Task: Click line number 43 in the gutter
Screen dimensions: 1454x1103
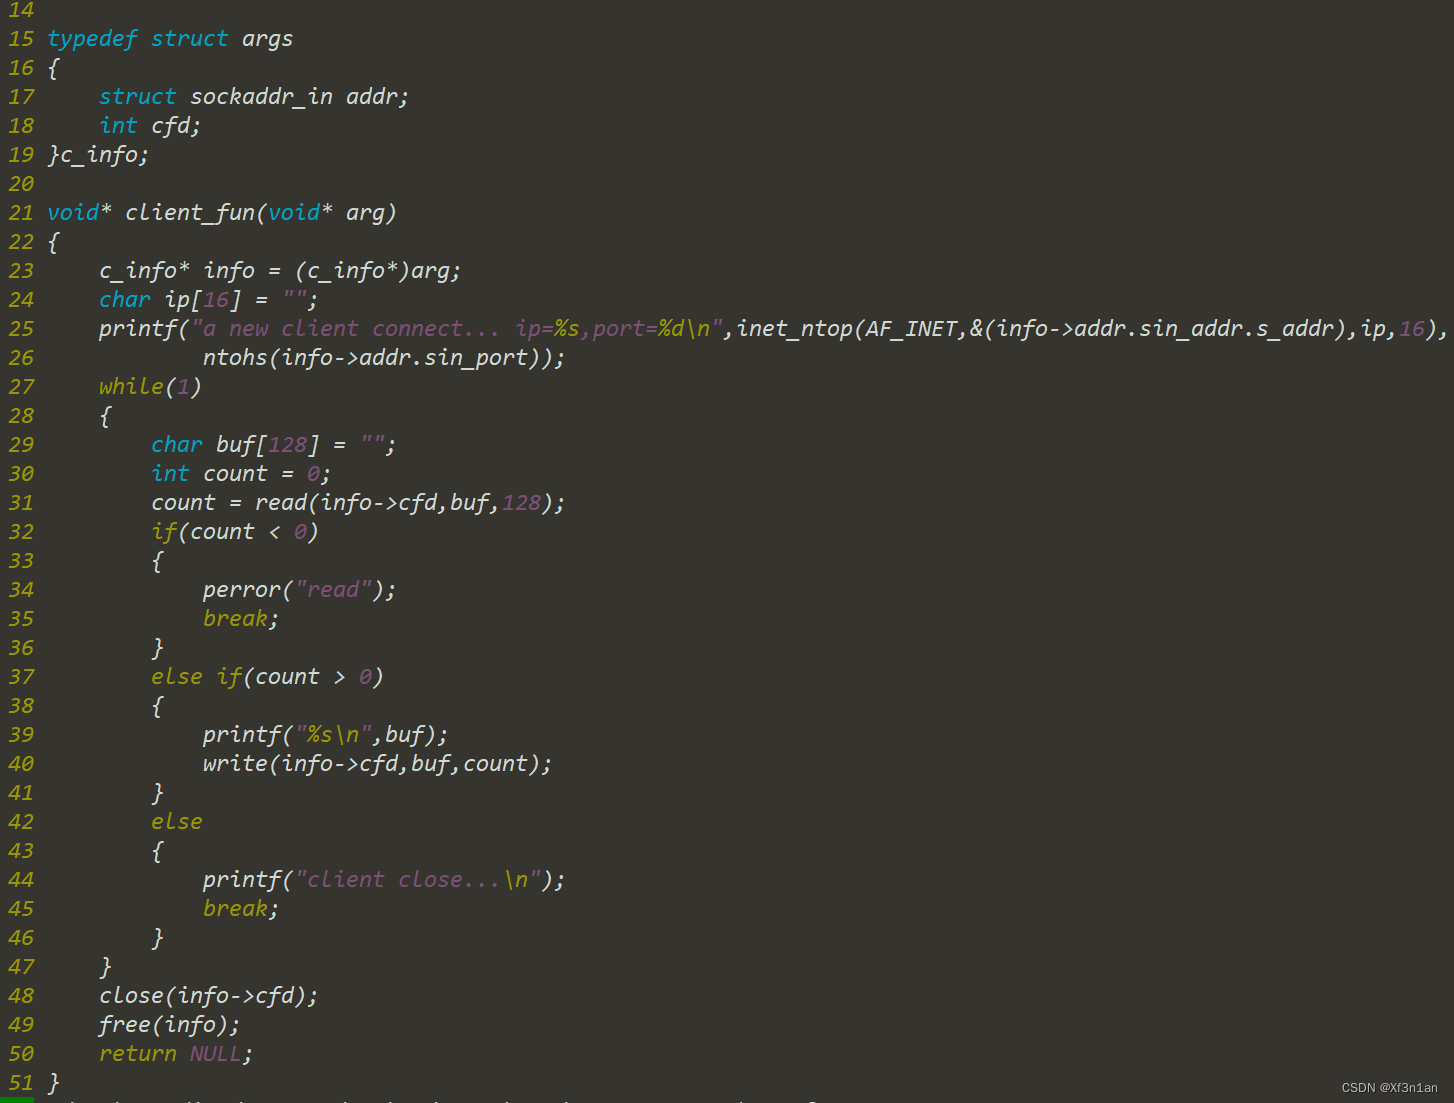Action: click(21, 851)
